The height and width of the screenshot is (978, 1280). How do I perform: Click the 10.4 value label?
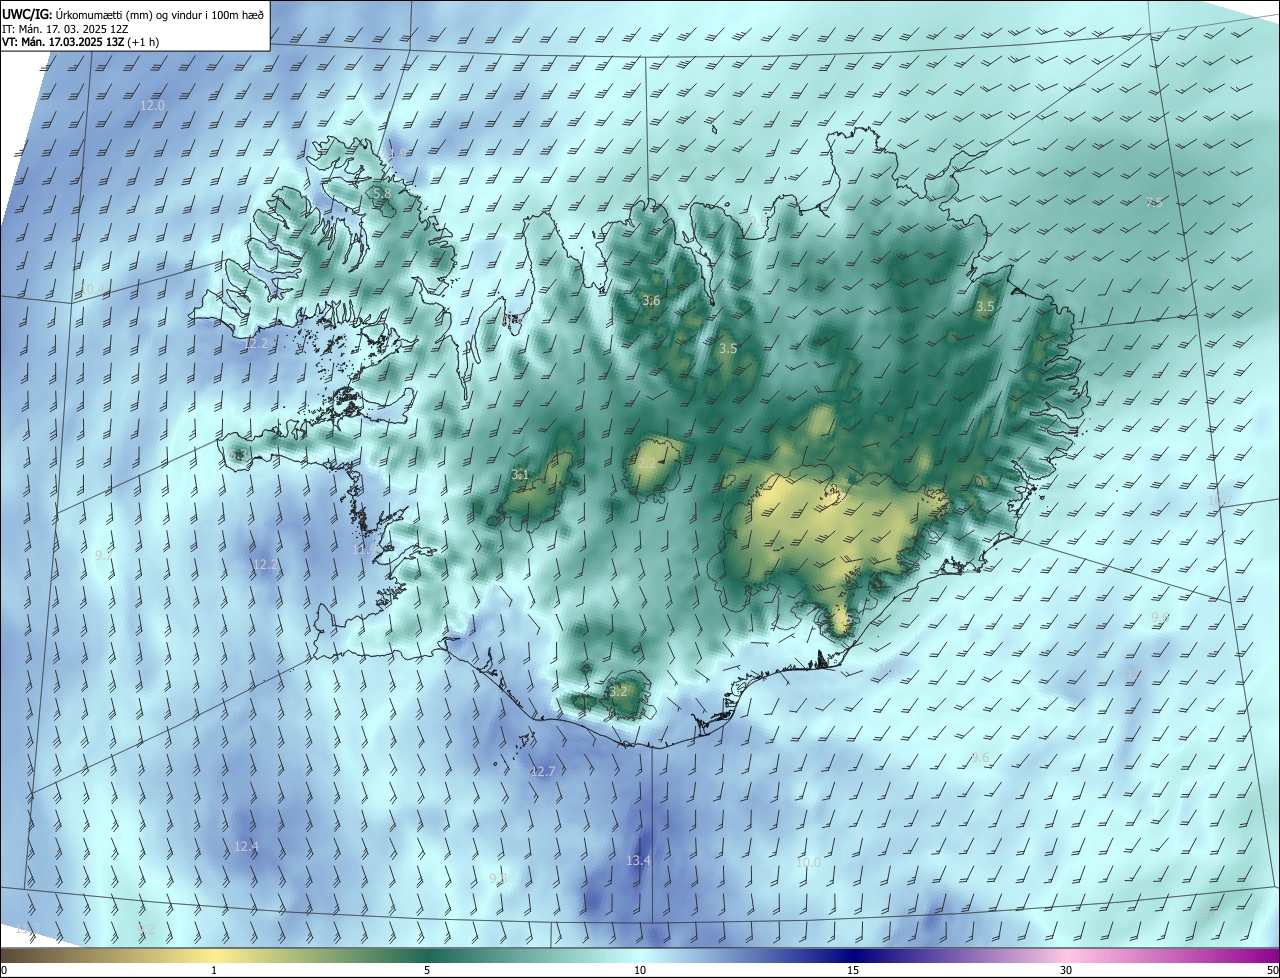click(x=92, y=290)
